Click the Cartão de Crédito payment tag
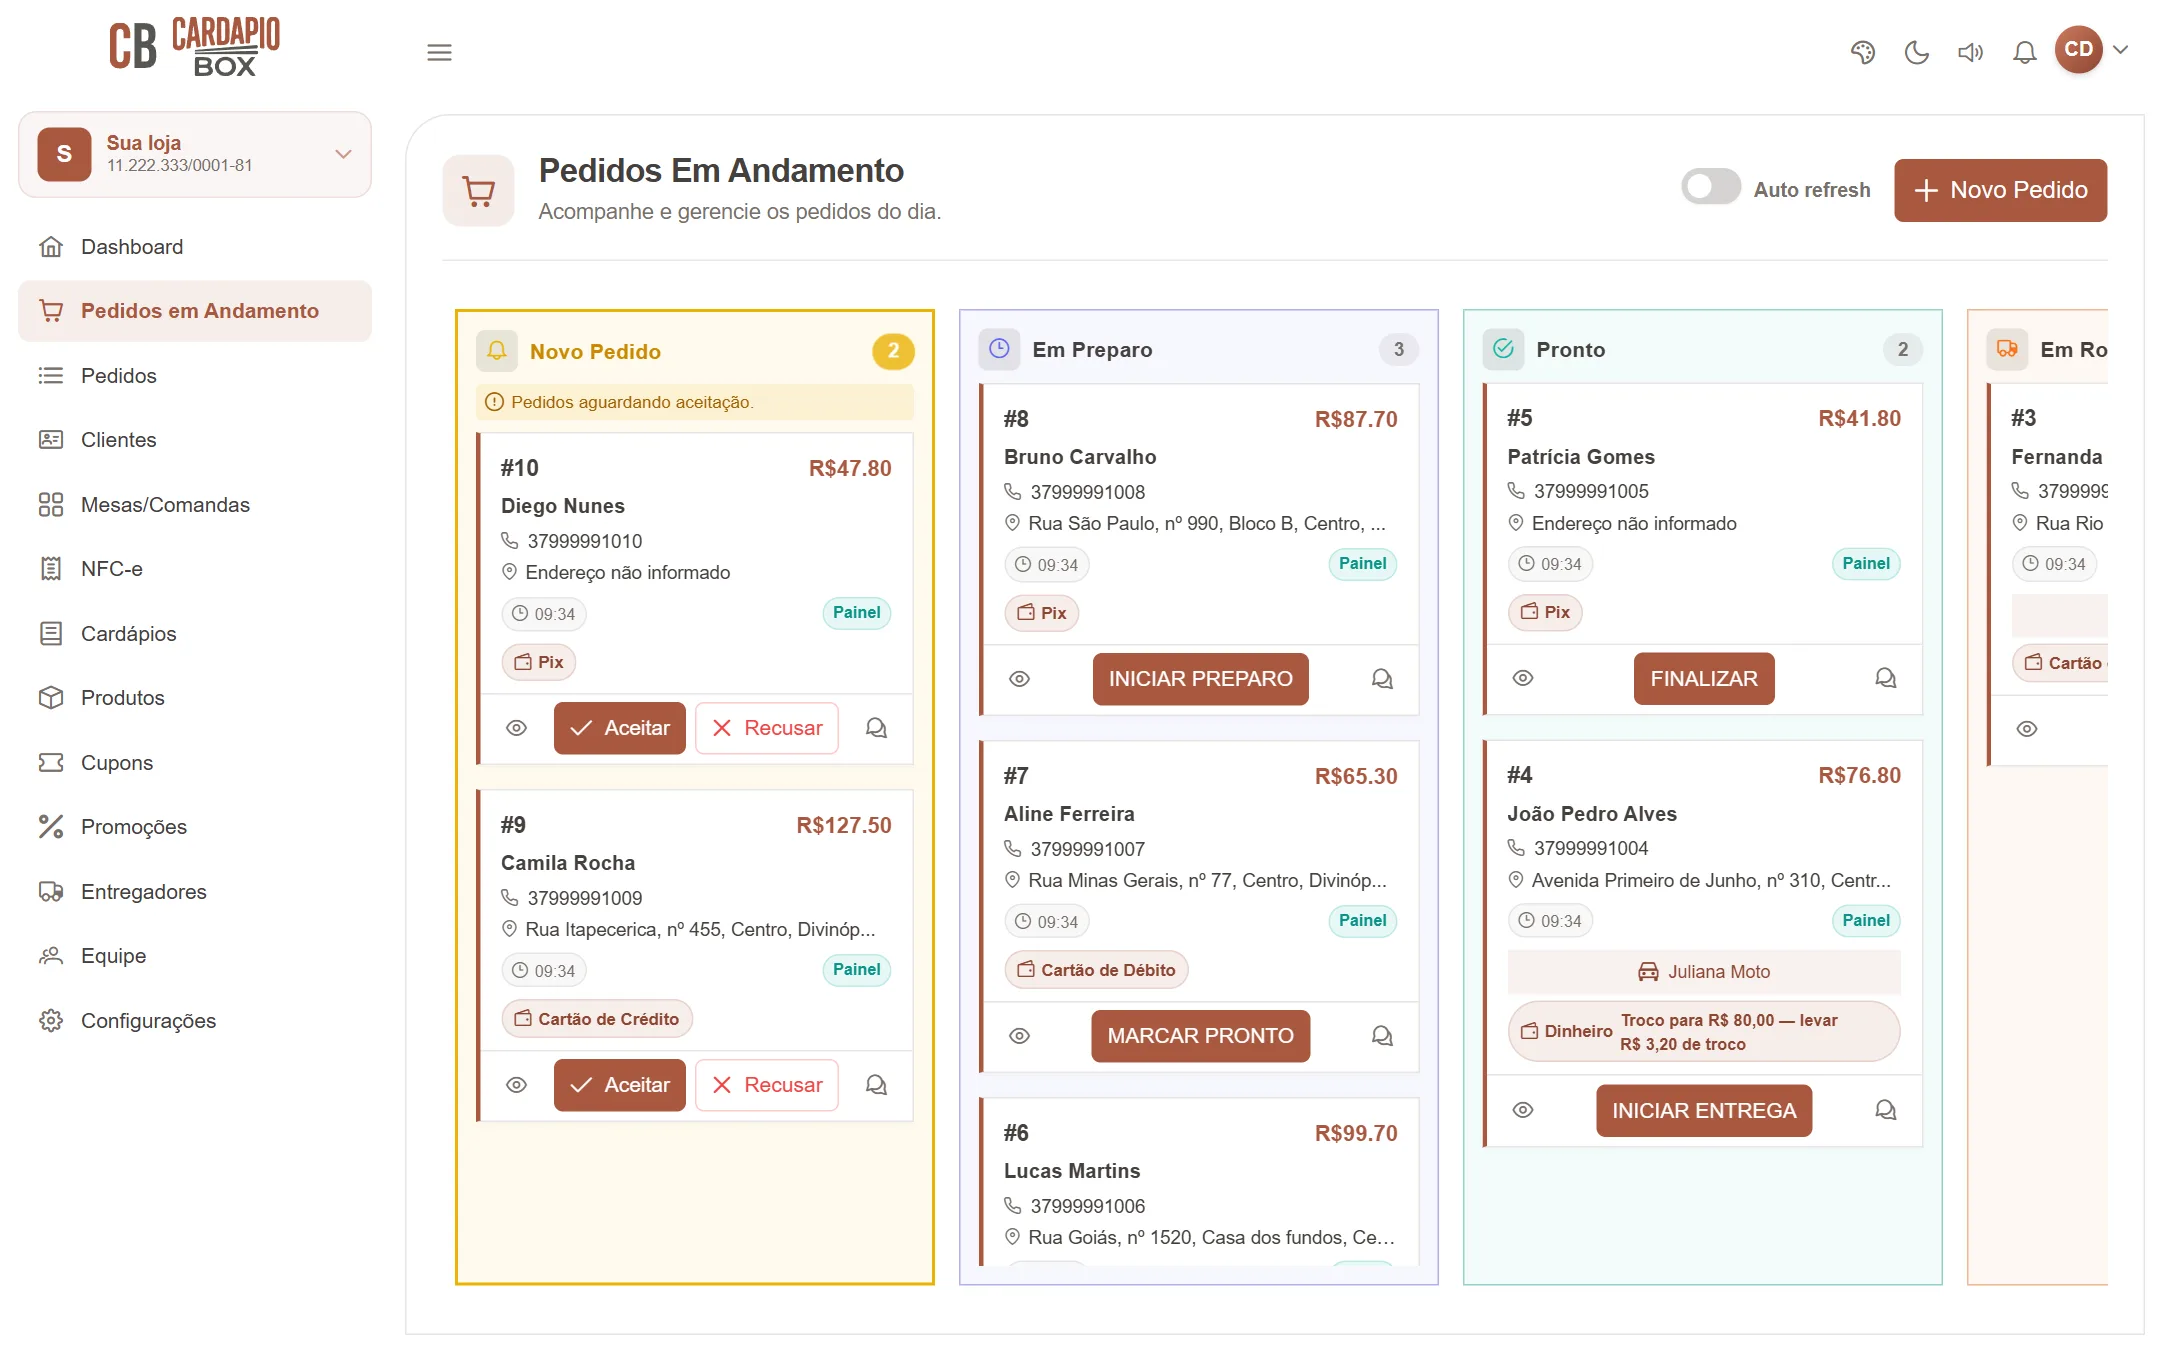Screen dimensions: 2160x1350 597,1019
